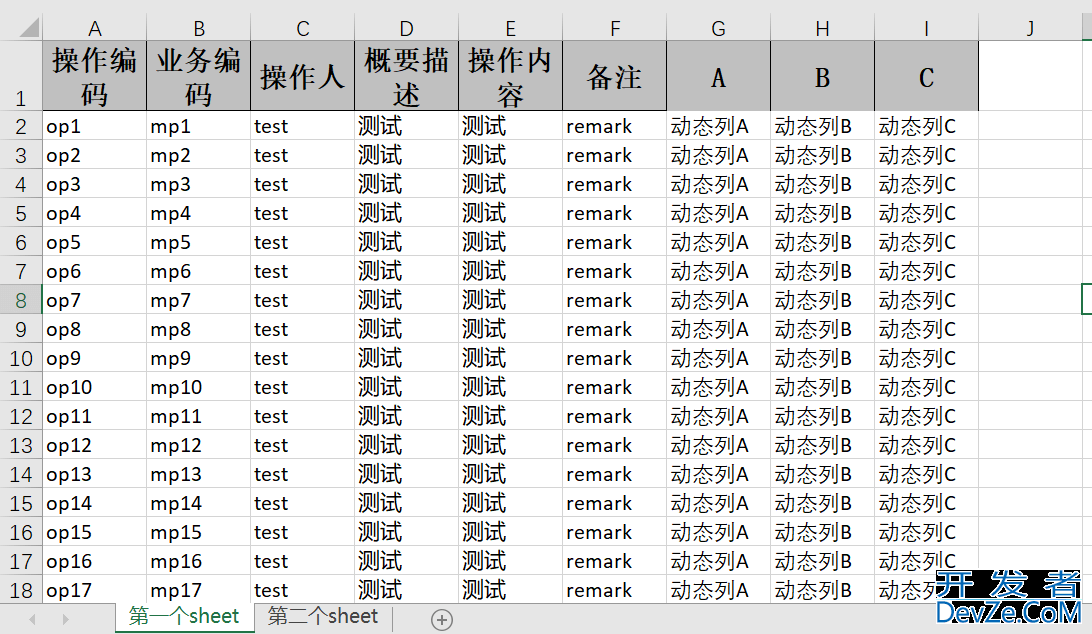Select column D header
Image resolution: width=1092 pixels, height=634 pixels.
coord(406,29)
